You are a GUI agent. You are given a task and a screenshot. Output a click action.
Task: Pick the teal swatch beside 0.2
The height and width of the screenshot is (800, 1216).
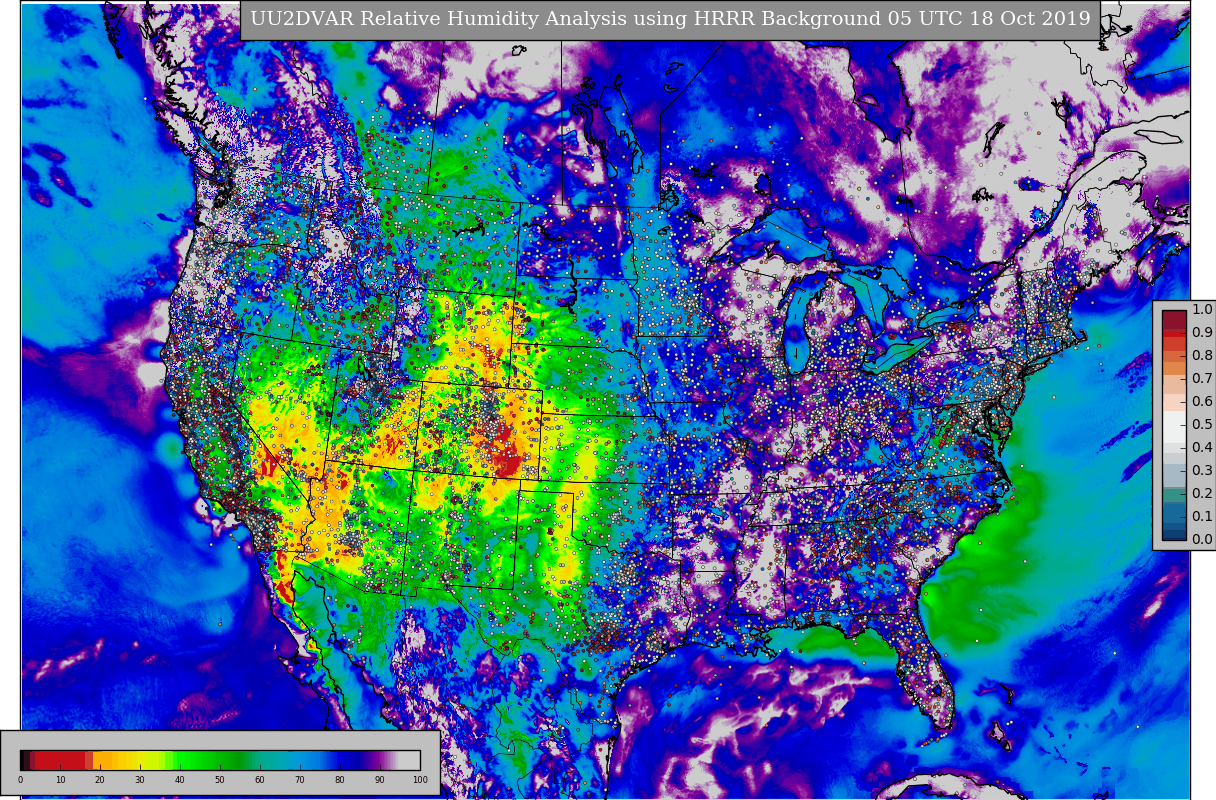pos(1174,494)
